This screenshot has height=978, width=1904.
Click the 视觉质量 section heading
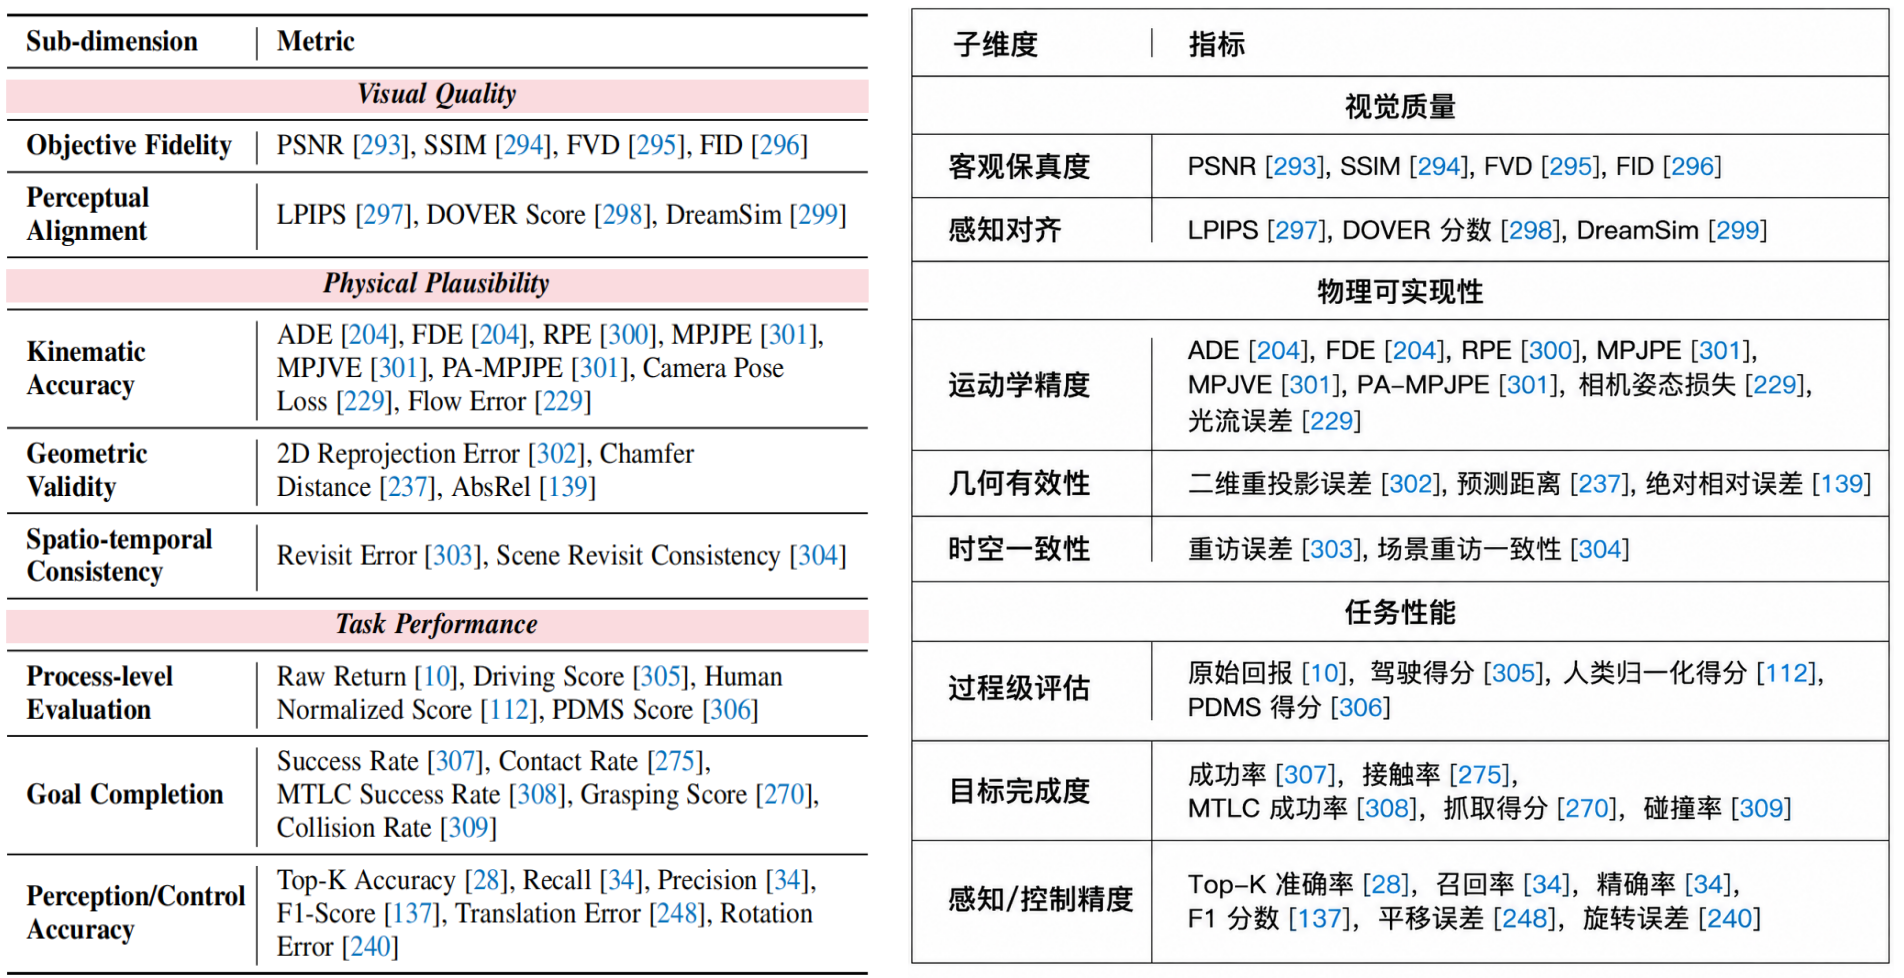1400,107
